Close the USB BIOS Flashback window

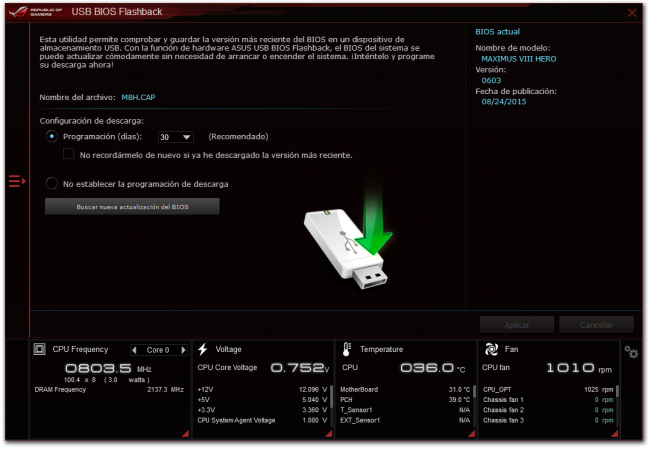click(x=632, y=12)
